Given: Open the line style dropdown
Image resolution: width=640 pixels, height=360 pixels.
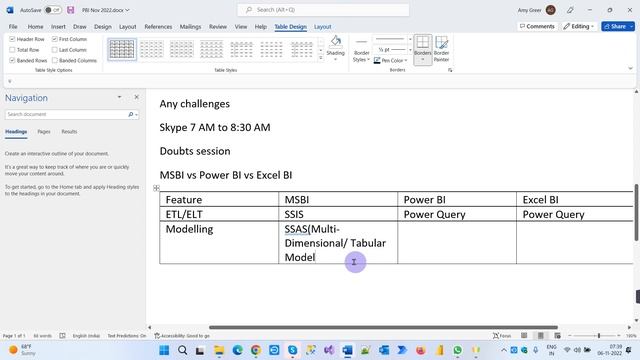Looking at the screenshot, I should 410,40.
